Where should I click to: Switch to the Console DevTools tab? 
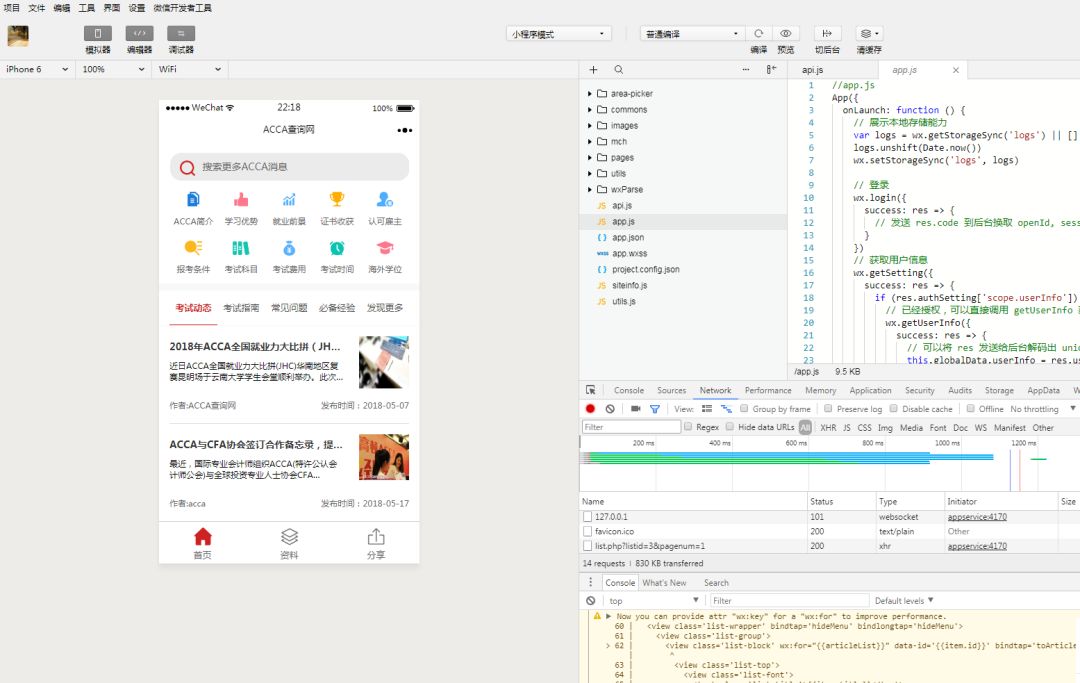click(x=629, y=390)
